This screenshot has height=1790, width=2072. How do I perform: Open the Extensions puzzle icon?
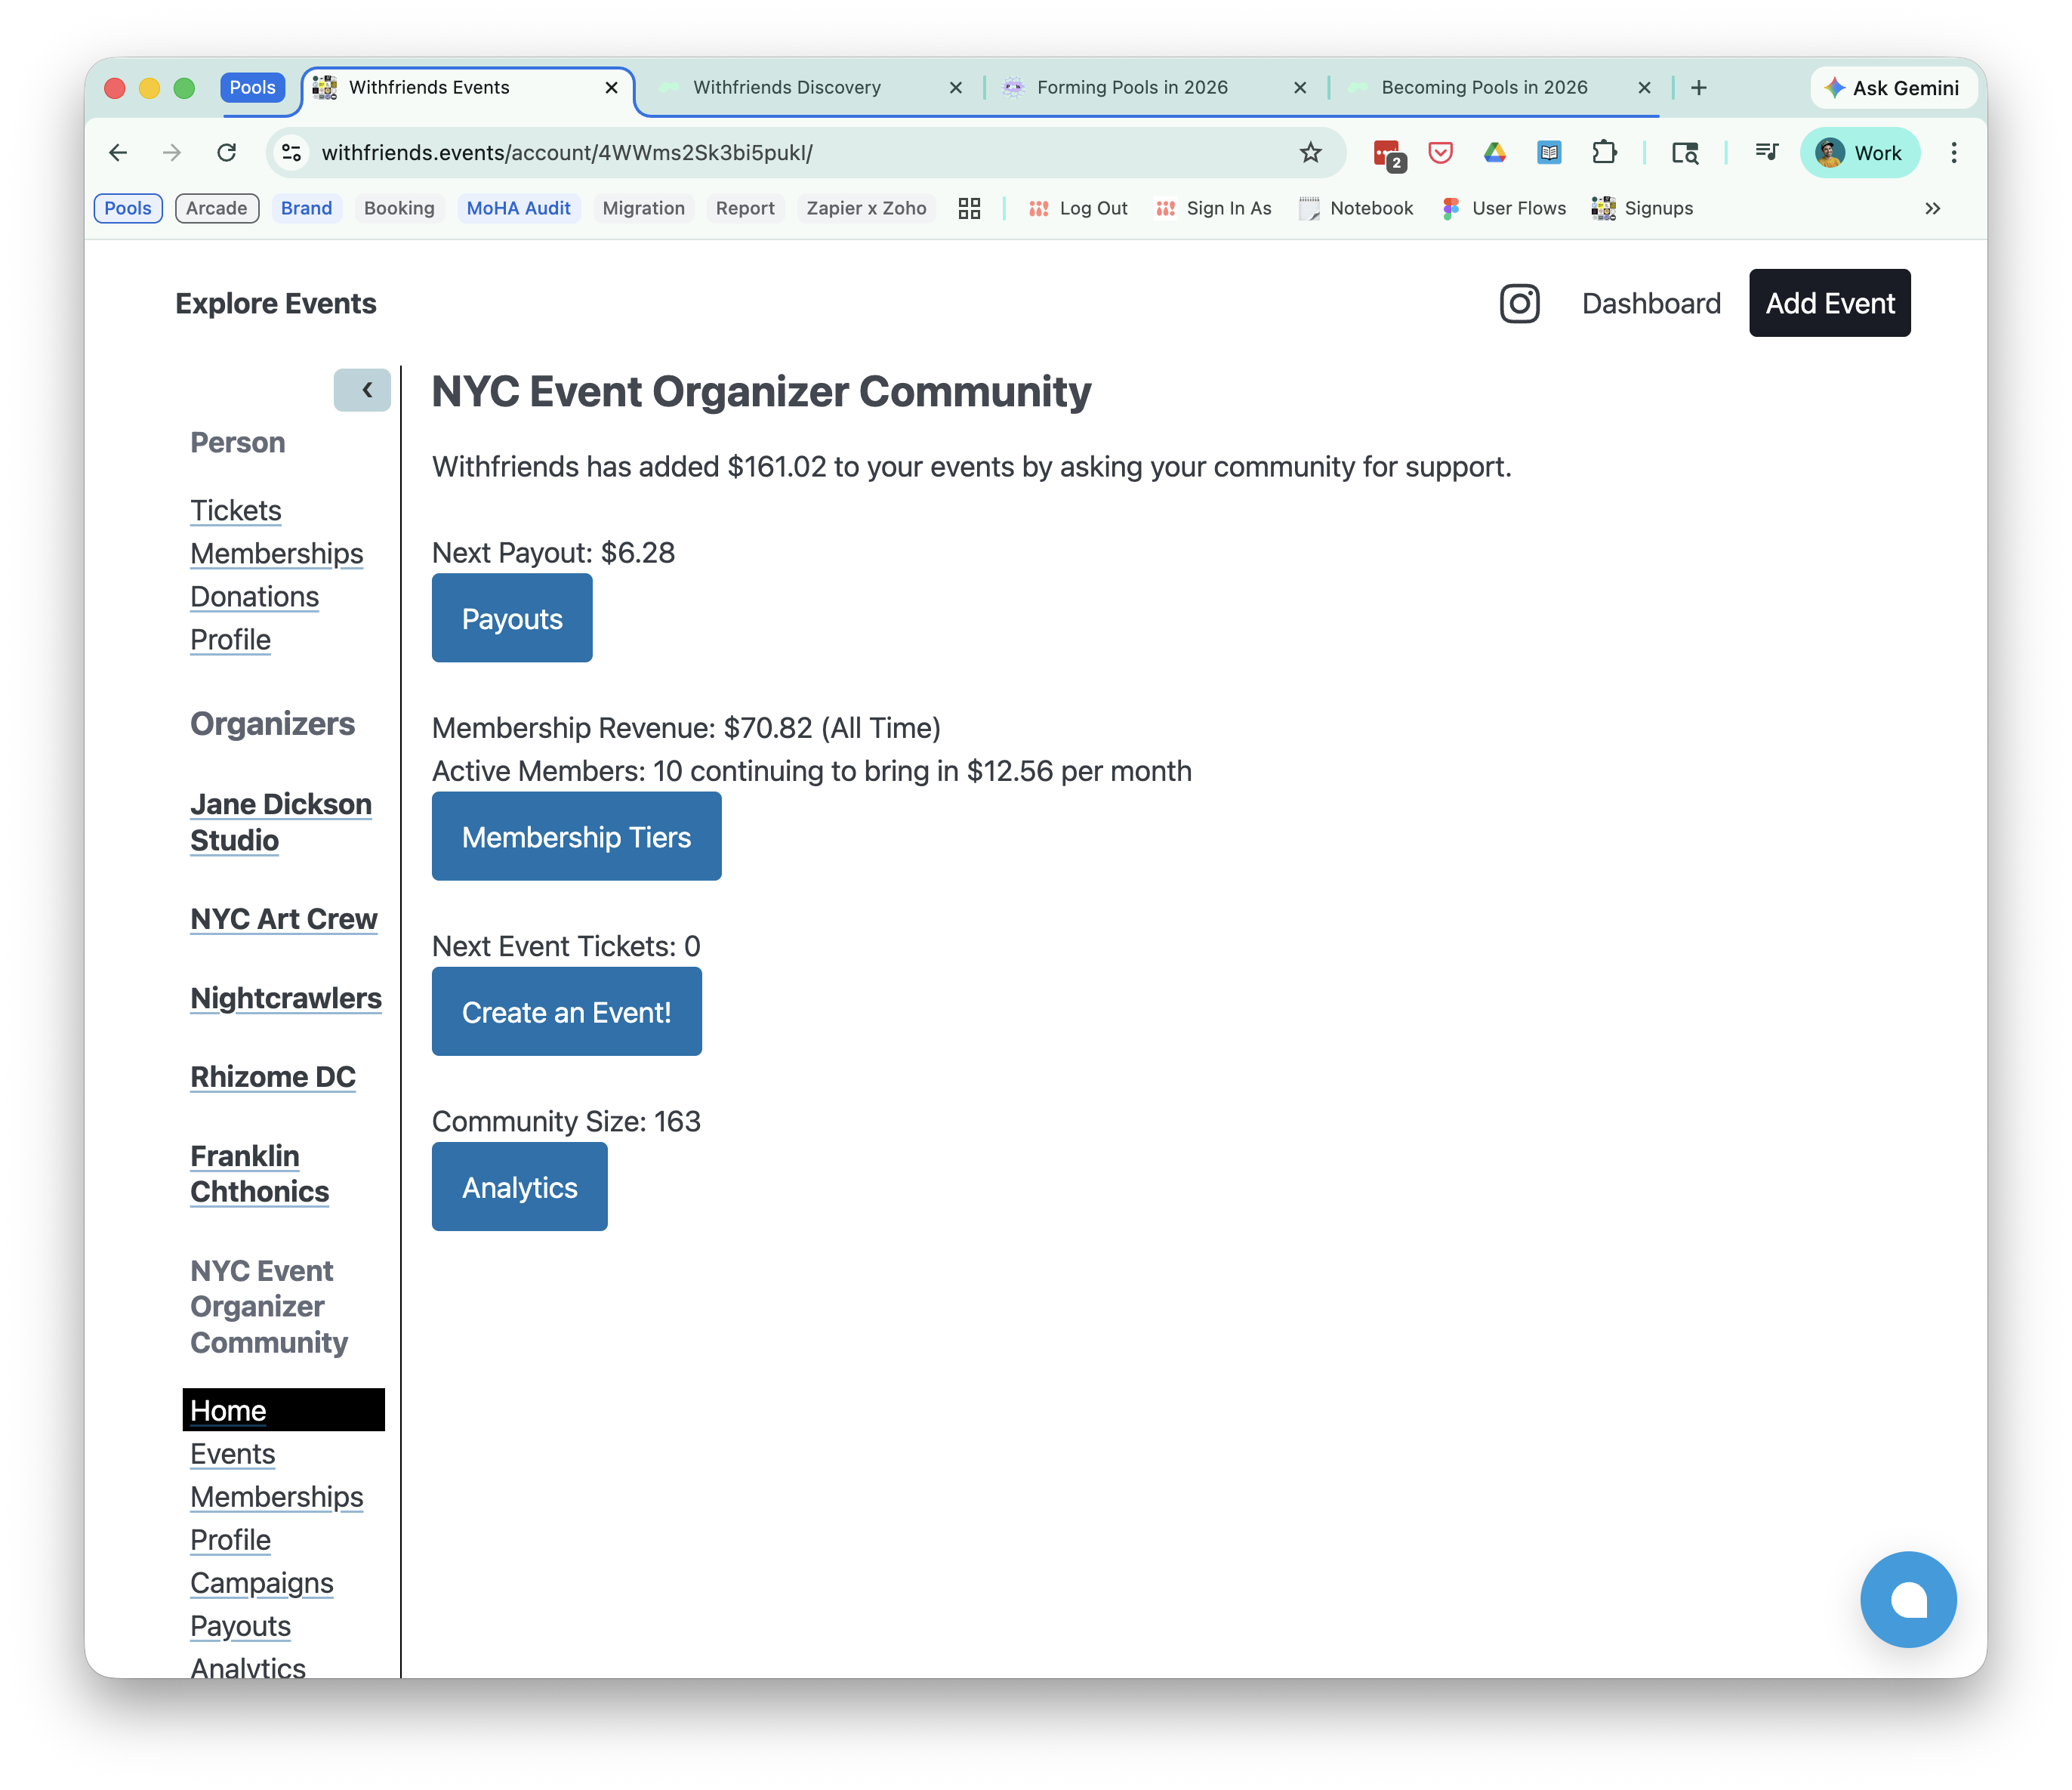1603,152
